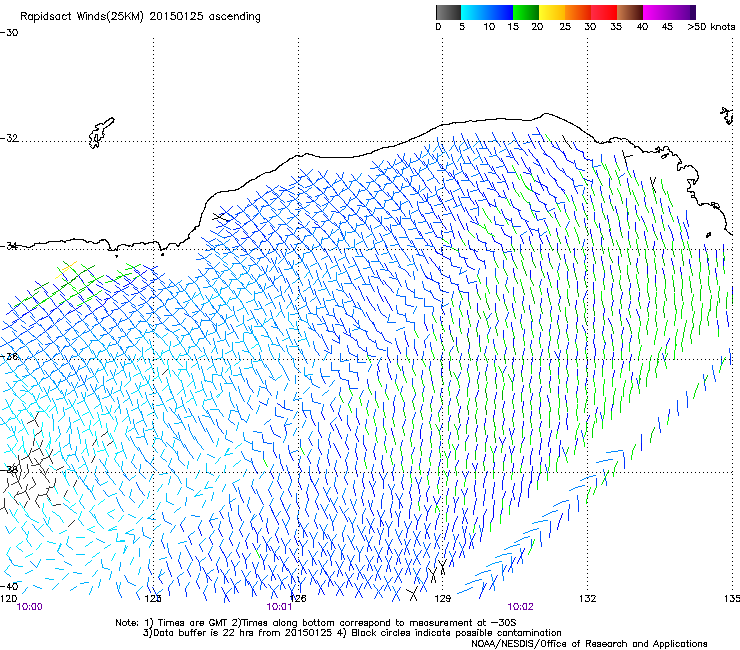Click the -32 latitude label

[9, 138]
